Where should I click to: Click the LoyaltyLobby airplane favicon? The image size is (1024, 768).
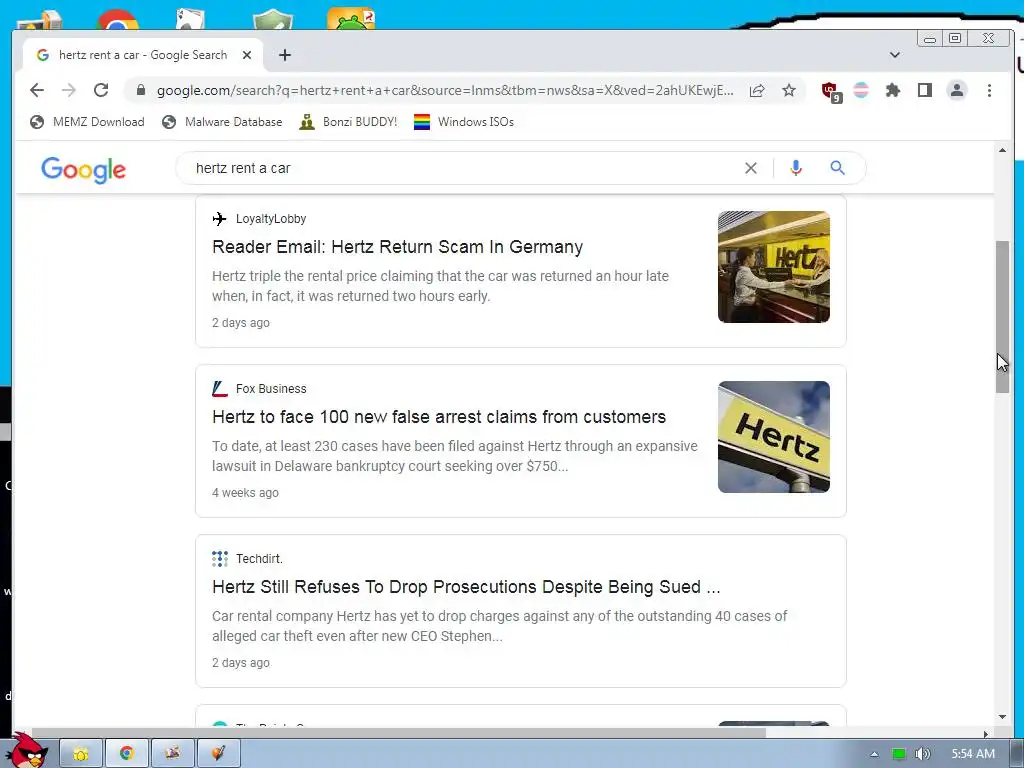click(x=219, y=219)
